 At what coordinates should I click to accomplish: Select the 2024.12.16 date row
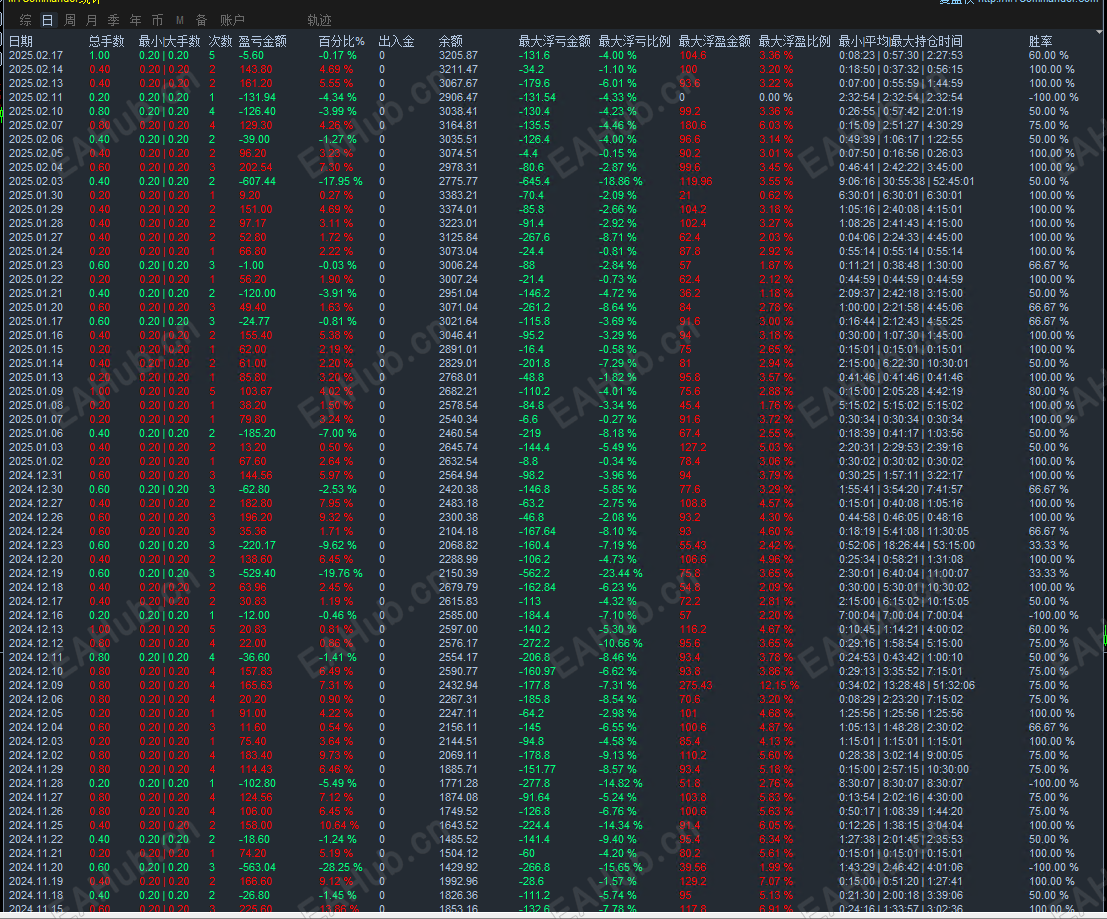click(35, 615)
